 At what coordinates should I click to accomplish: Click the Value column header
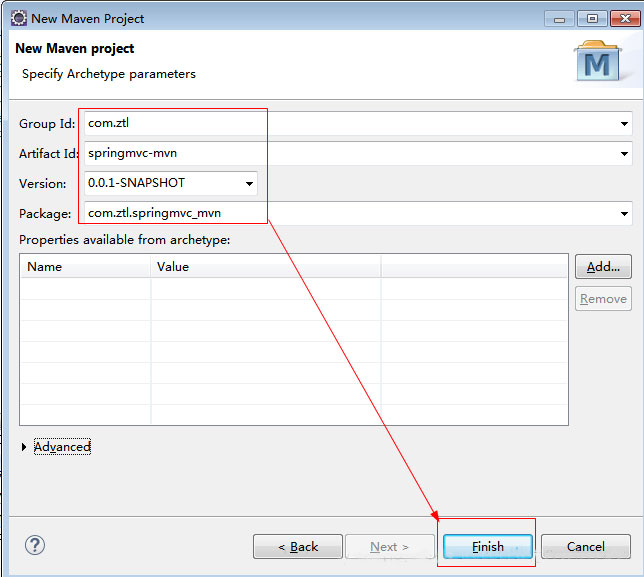[266, 267]
